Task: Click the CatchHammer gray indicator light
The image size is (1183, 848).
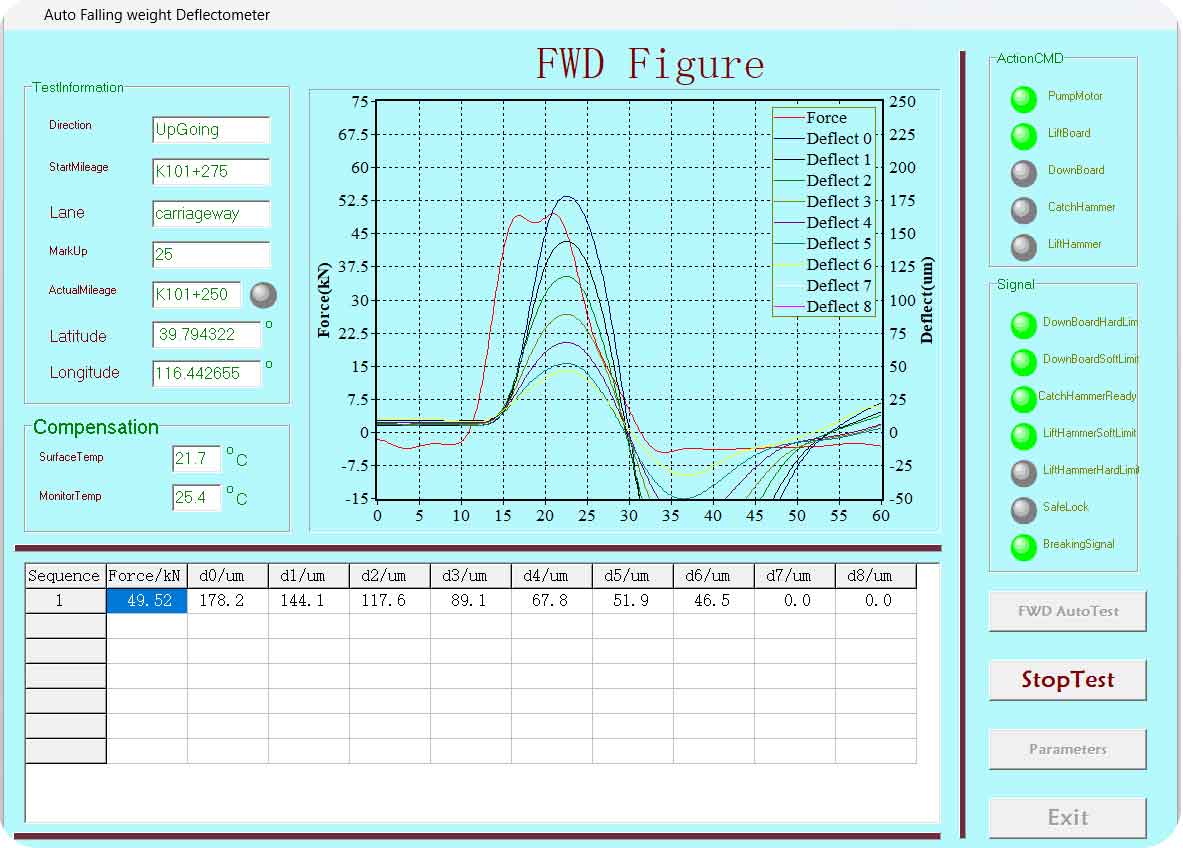Action: tap(1023, 210)
